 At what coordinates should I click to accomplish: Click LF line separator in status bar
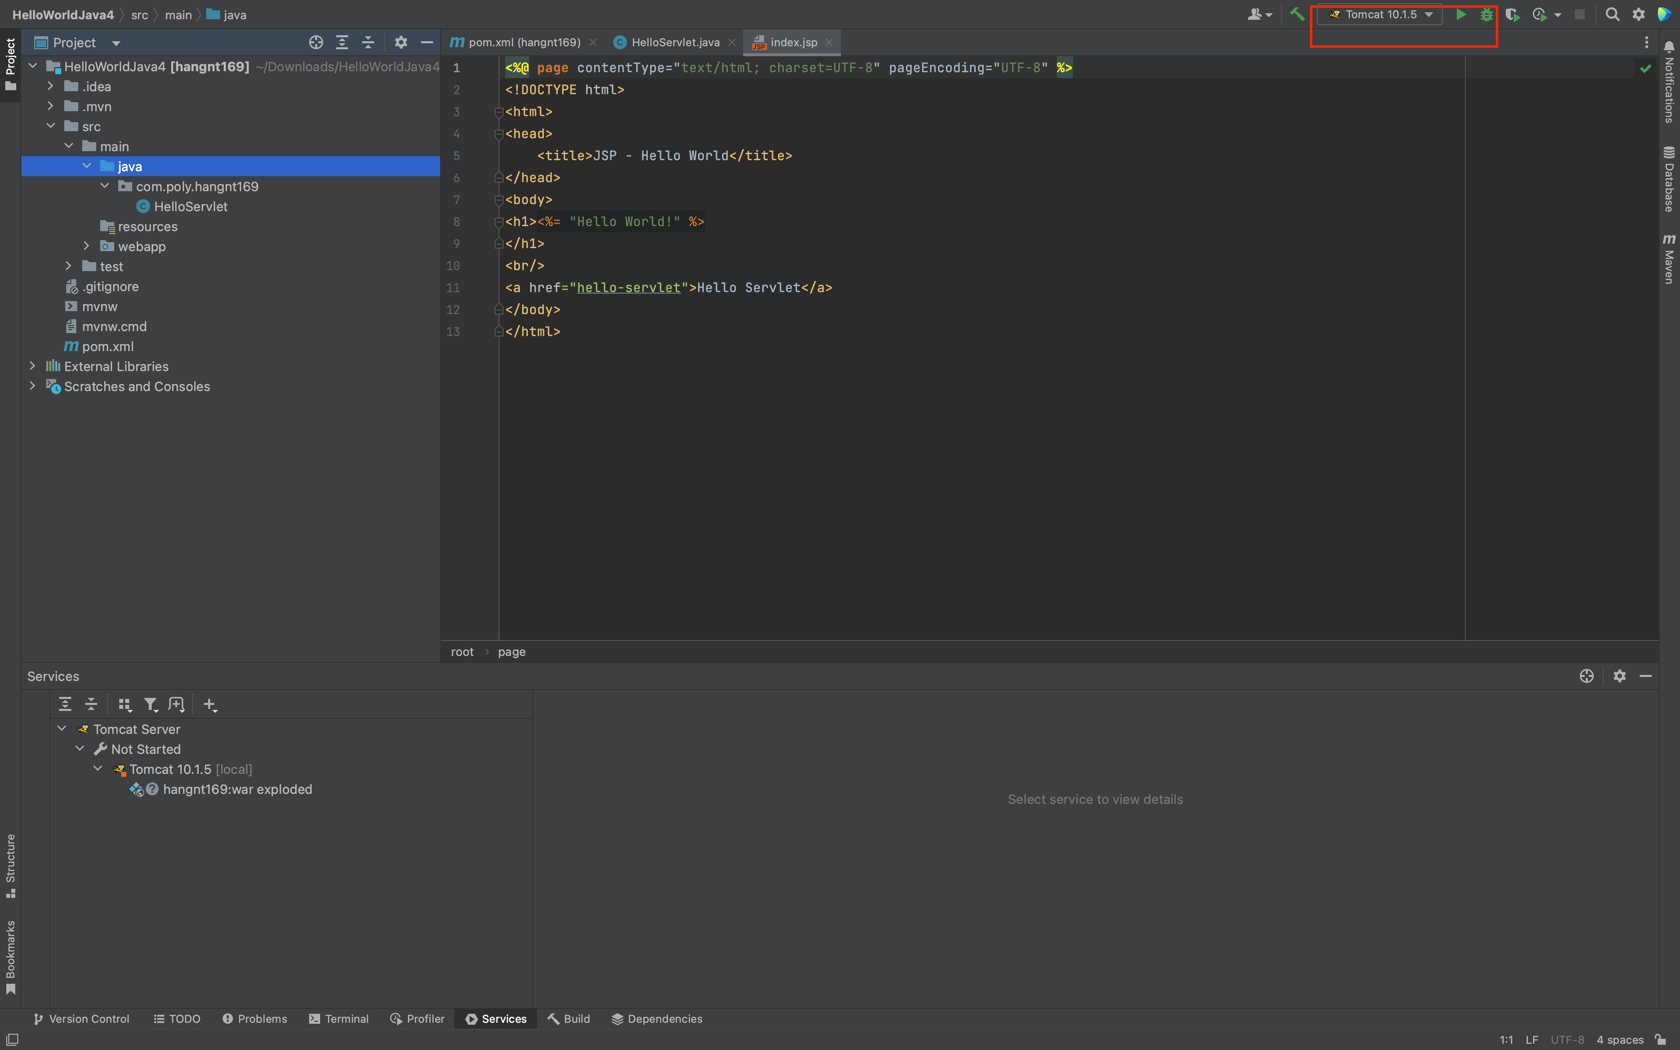click(1532, 1040)
